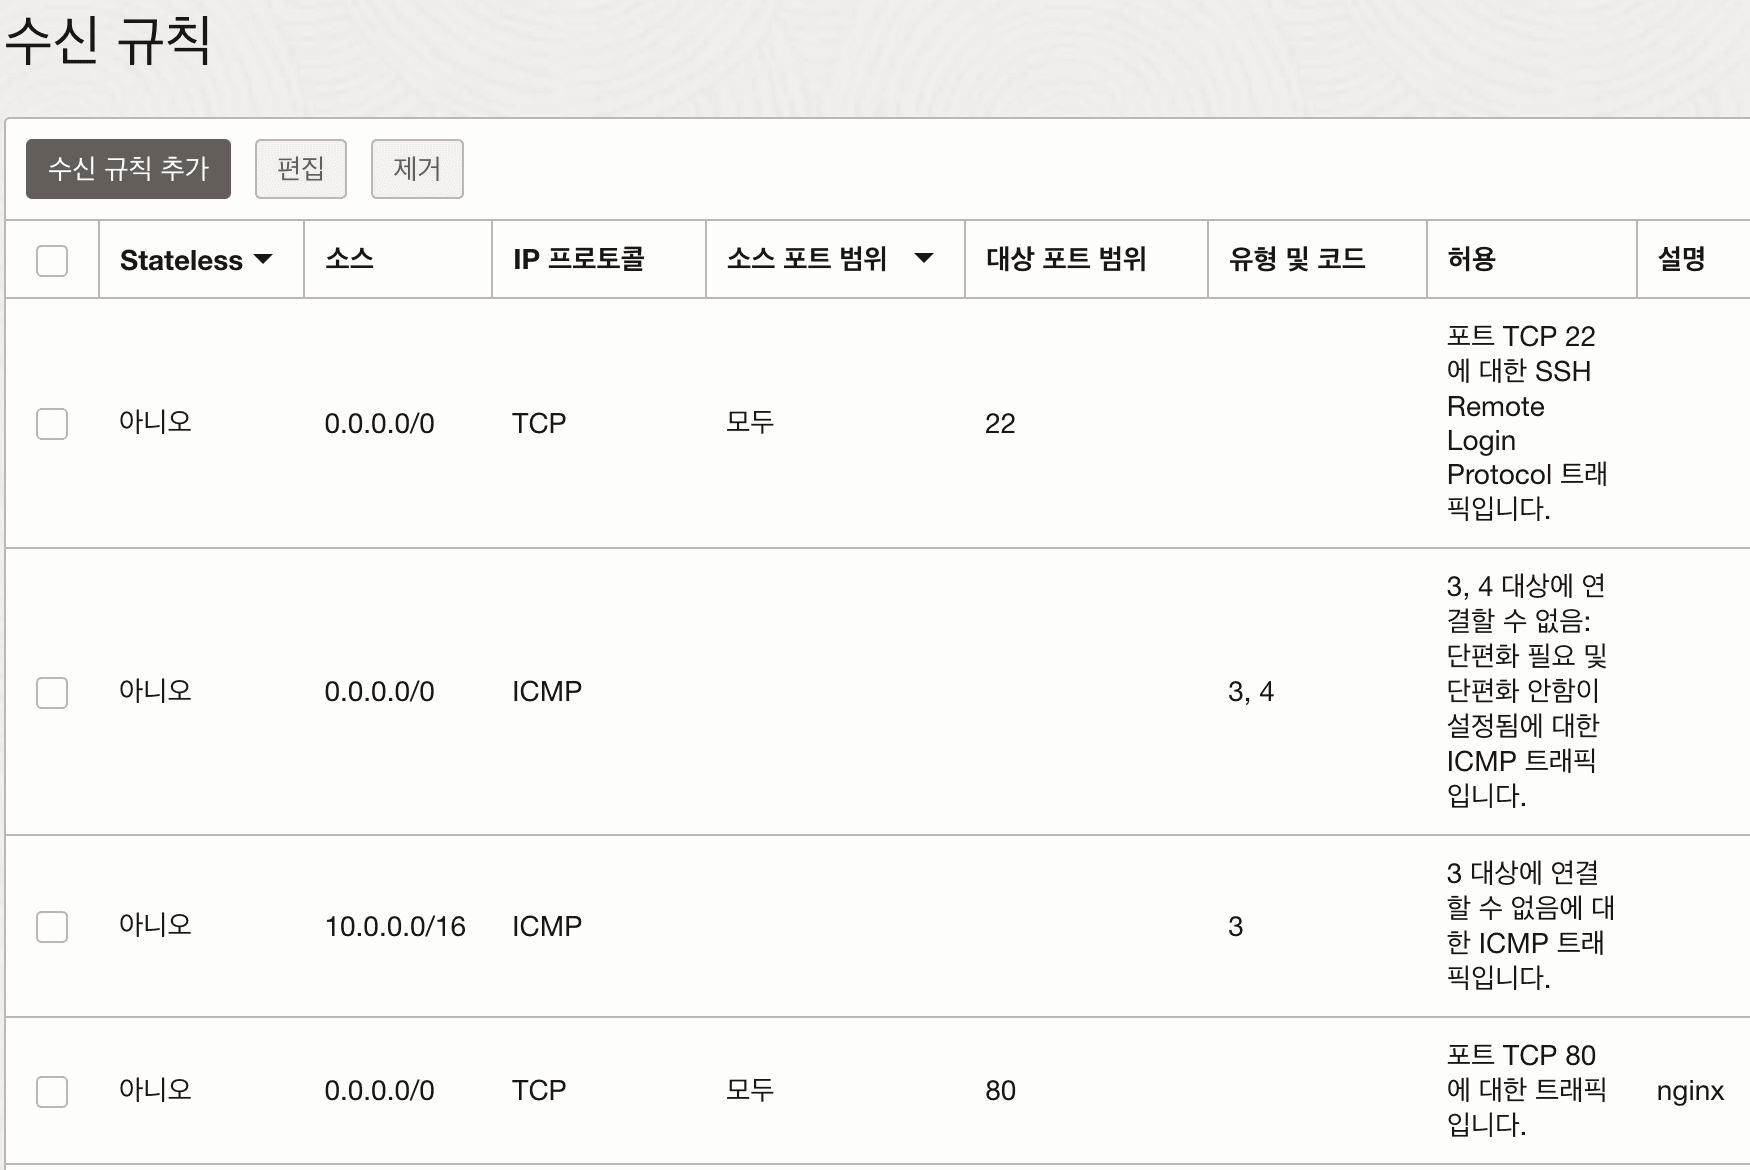Tick the checkbox for the 10.0.0.0/16 ICMP rule
Viewport: 1750px width, 1170px height.
pyautogui.click(x=52, y=926)
